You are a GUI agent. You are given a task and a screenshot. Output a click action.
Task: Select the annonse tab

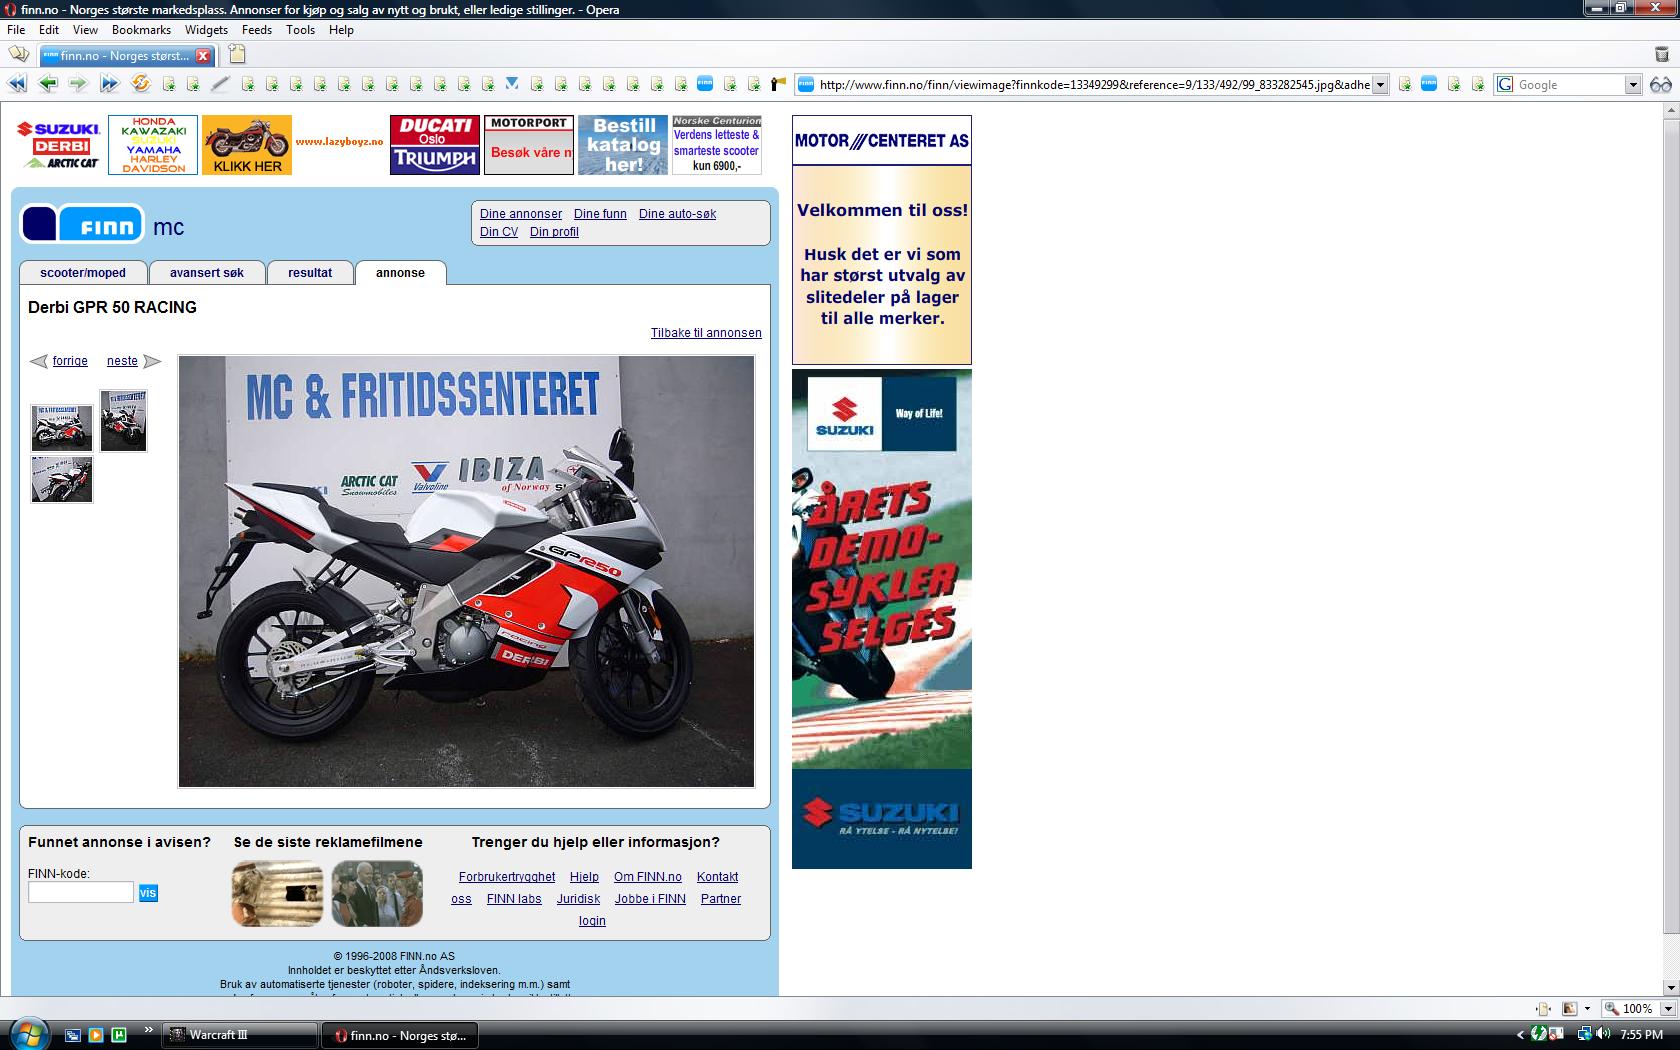coord(400,273)
